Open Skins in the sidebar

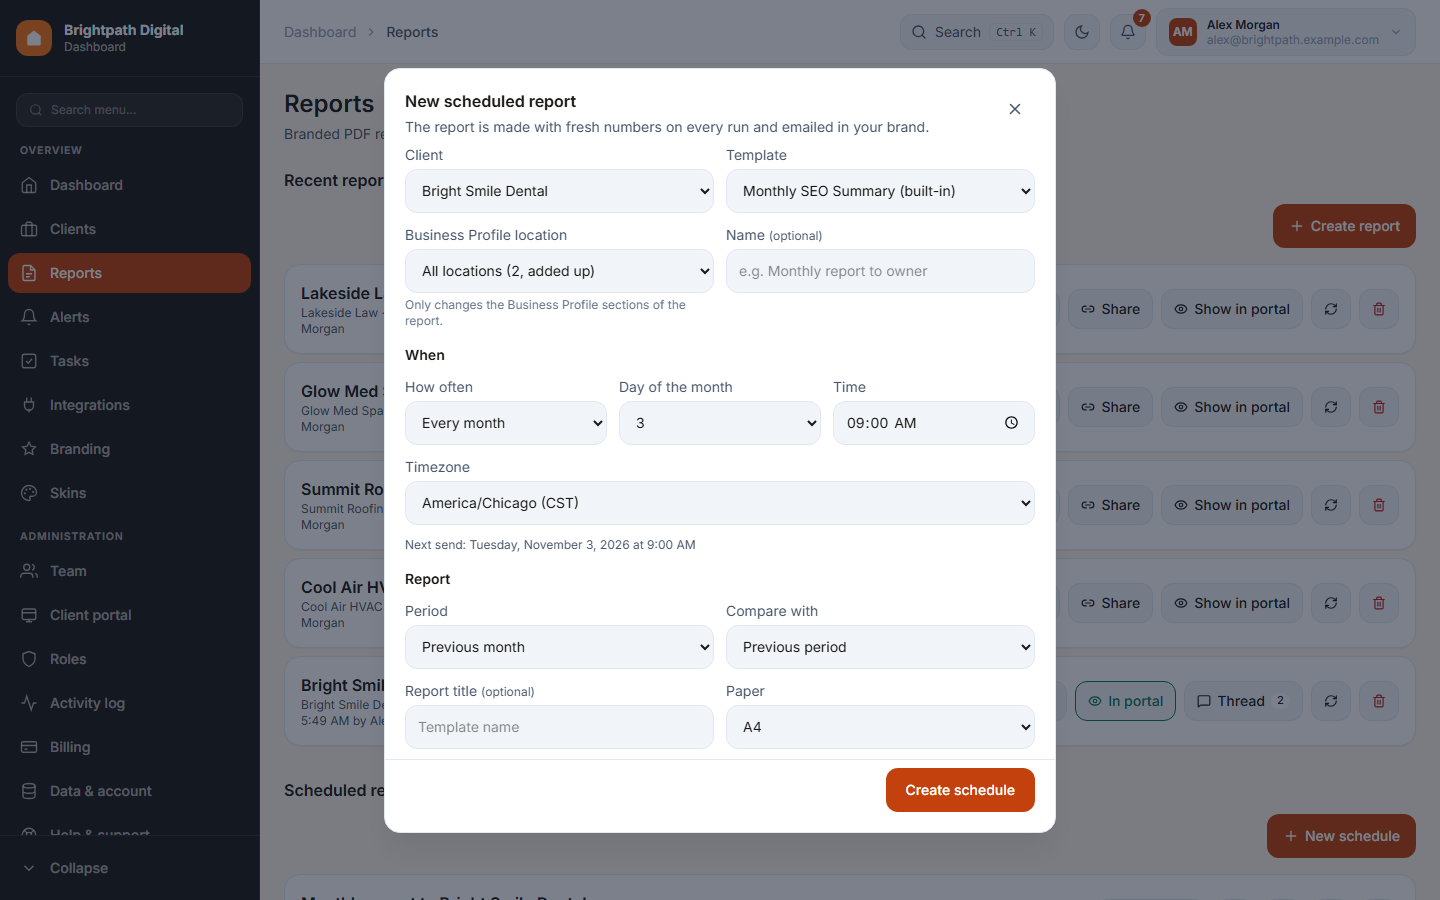130,493
